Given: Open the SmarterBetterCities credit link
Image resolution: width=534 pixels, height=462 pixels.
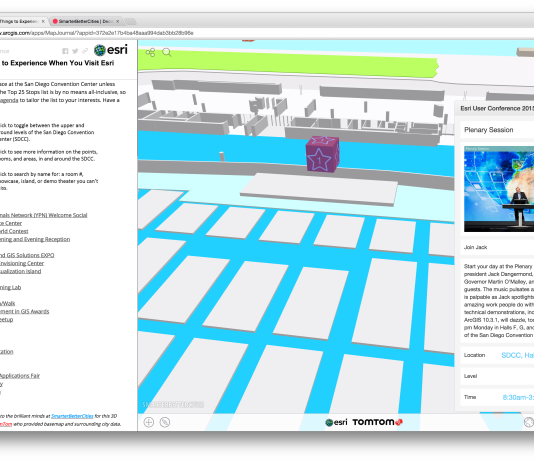Looking at the screenshot, I should (72, 416).
